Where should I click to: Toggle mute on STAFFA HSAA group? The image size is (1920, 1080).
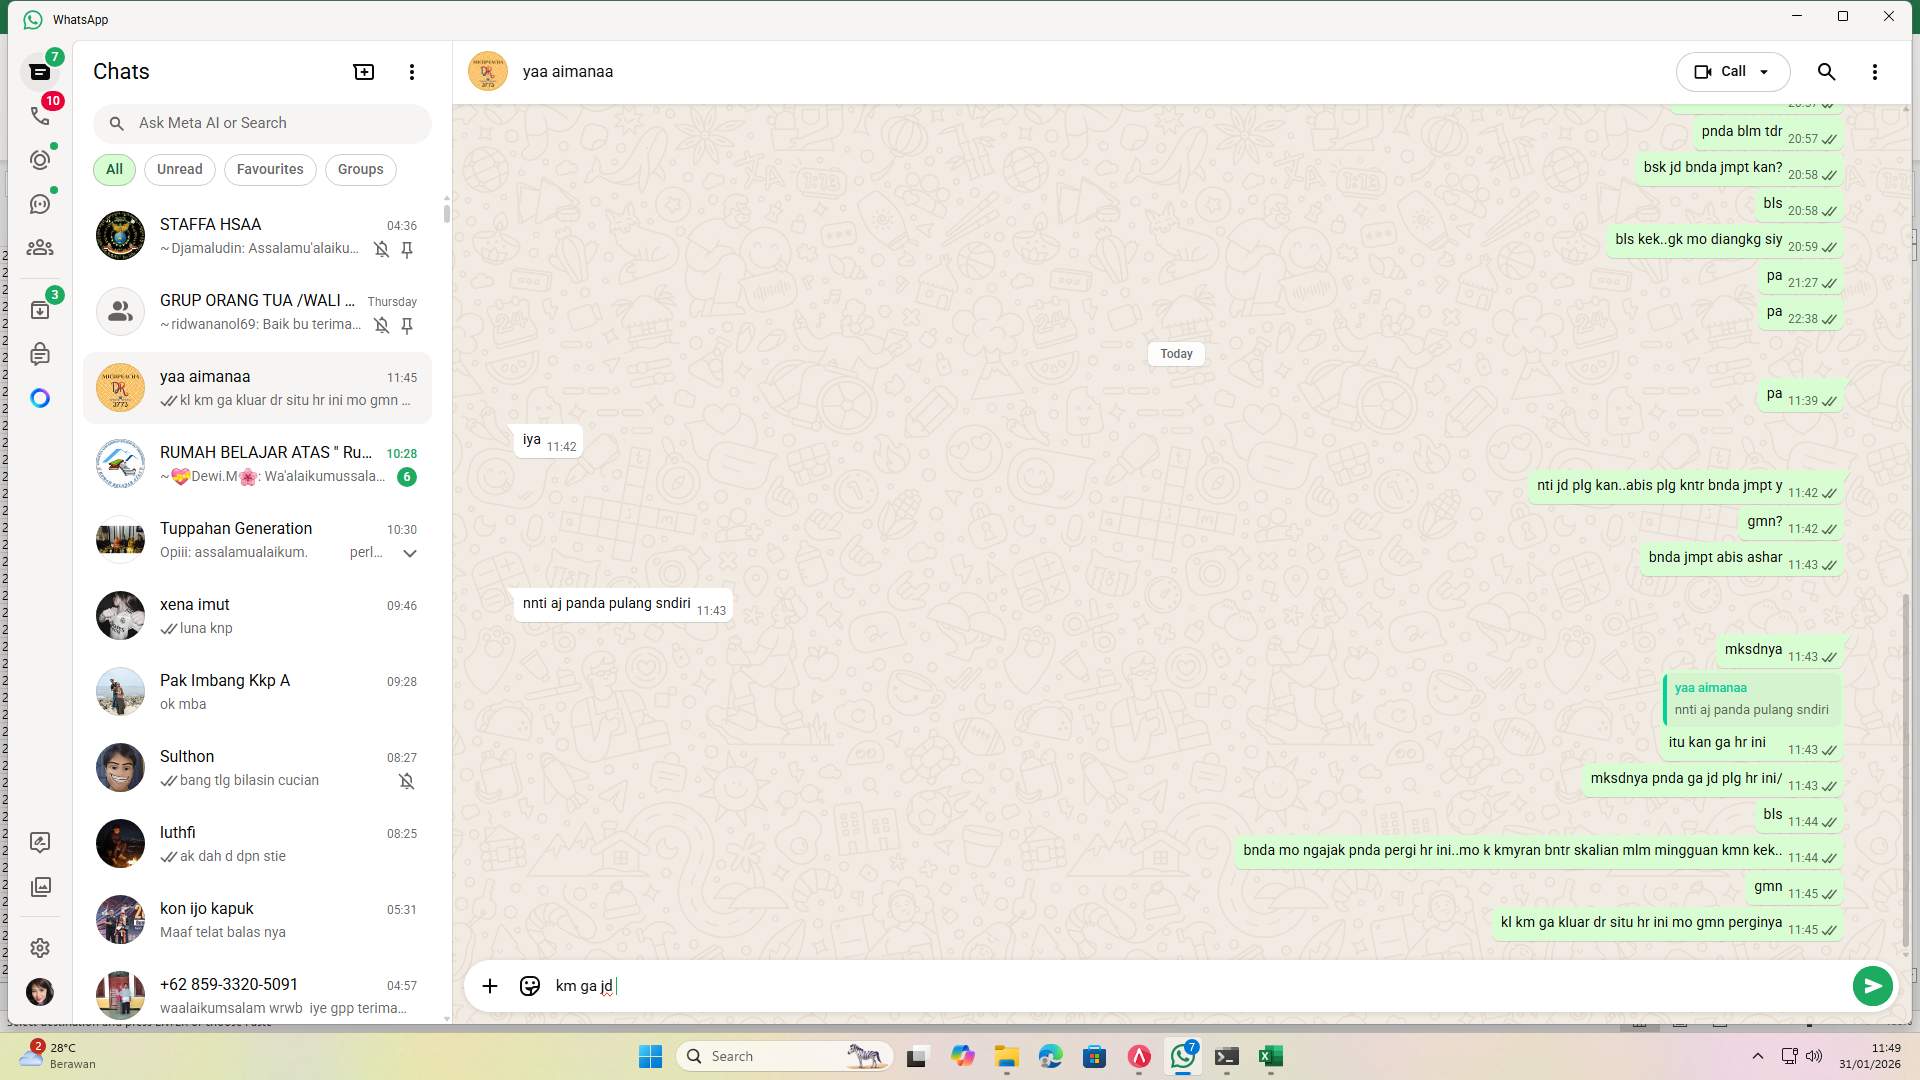tap(382, 250)
